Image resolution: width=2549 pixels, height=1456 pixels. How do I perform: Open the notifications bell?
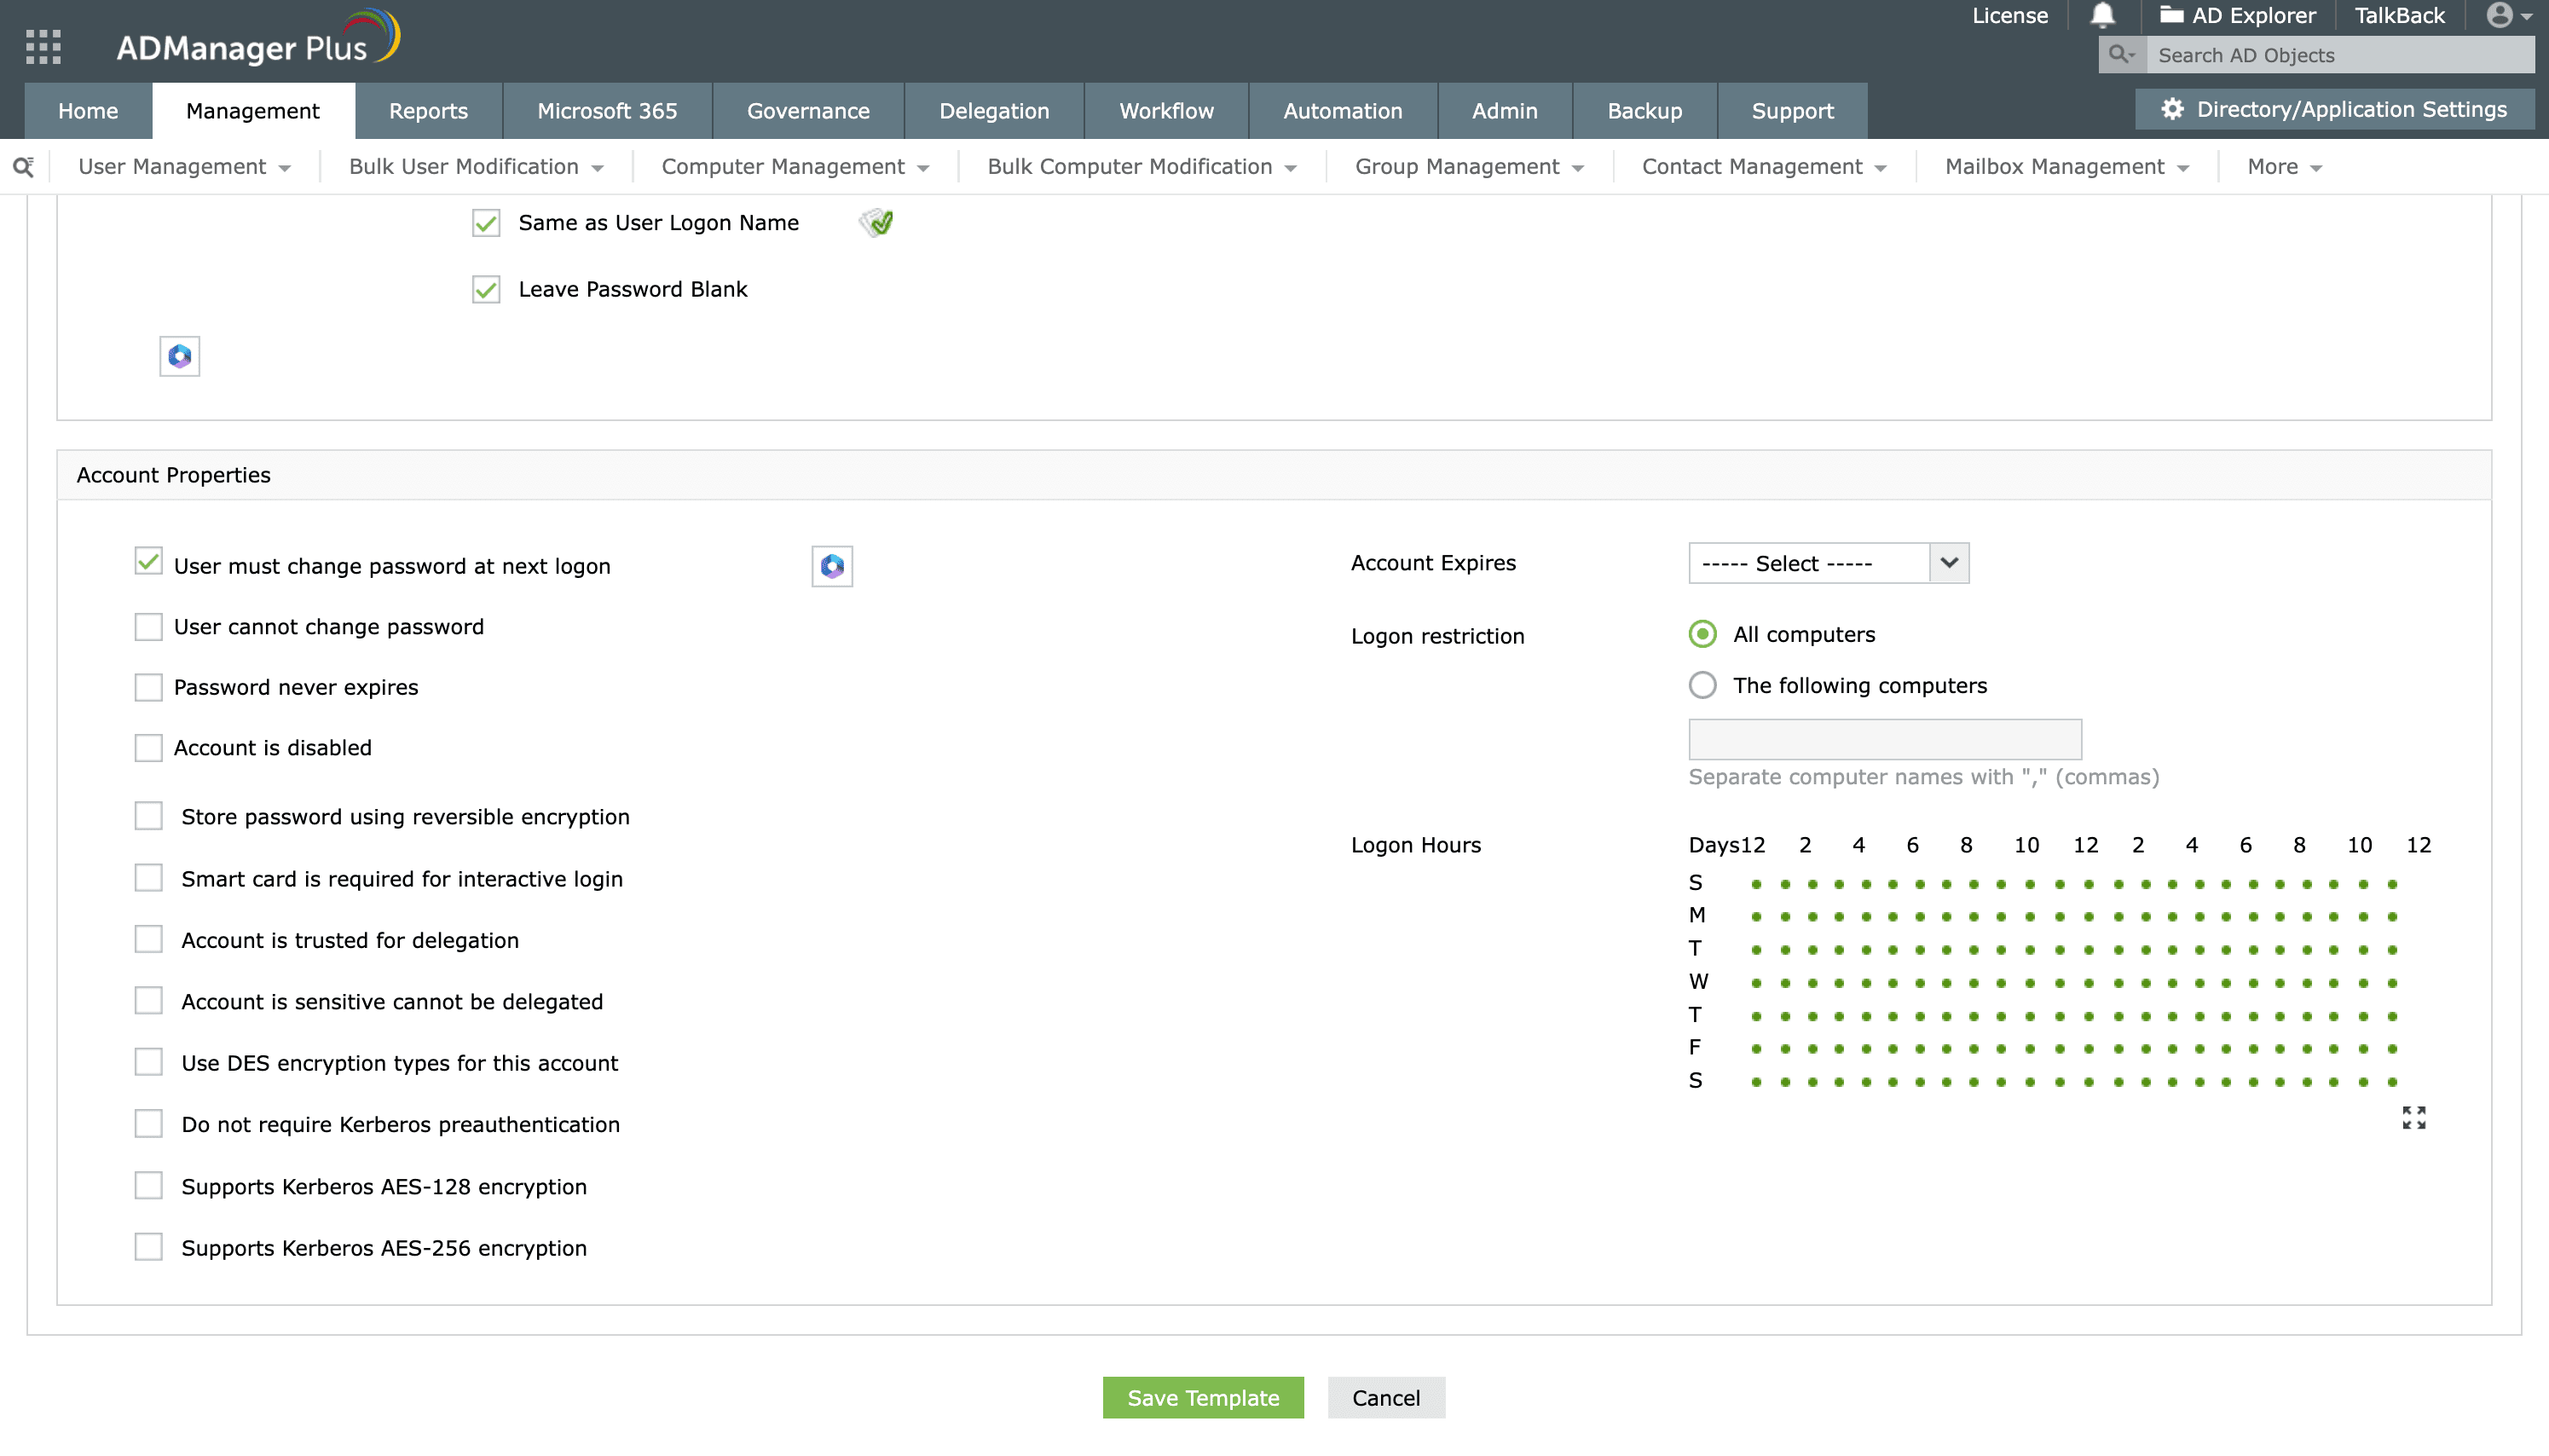2102,16
